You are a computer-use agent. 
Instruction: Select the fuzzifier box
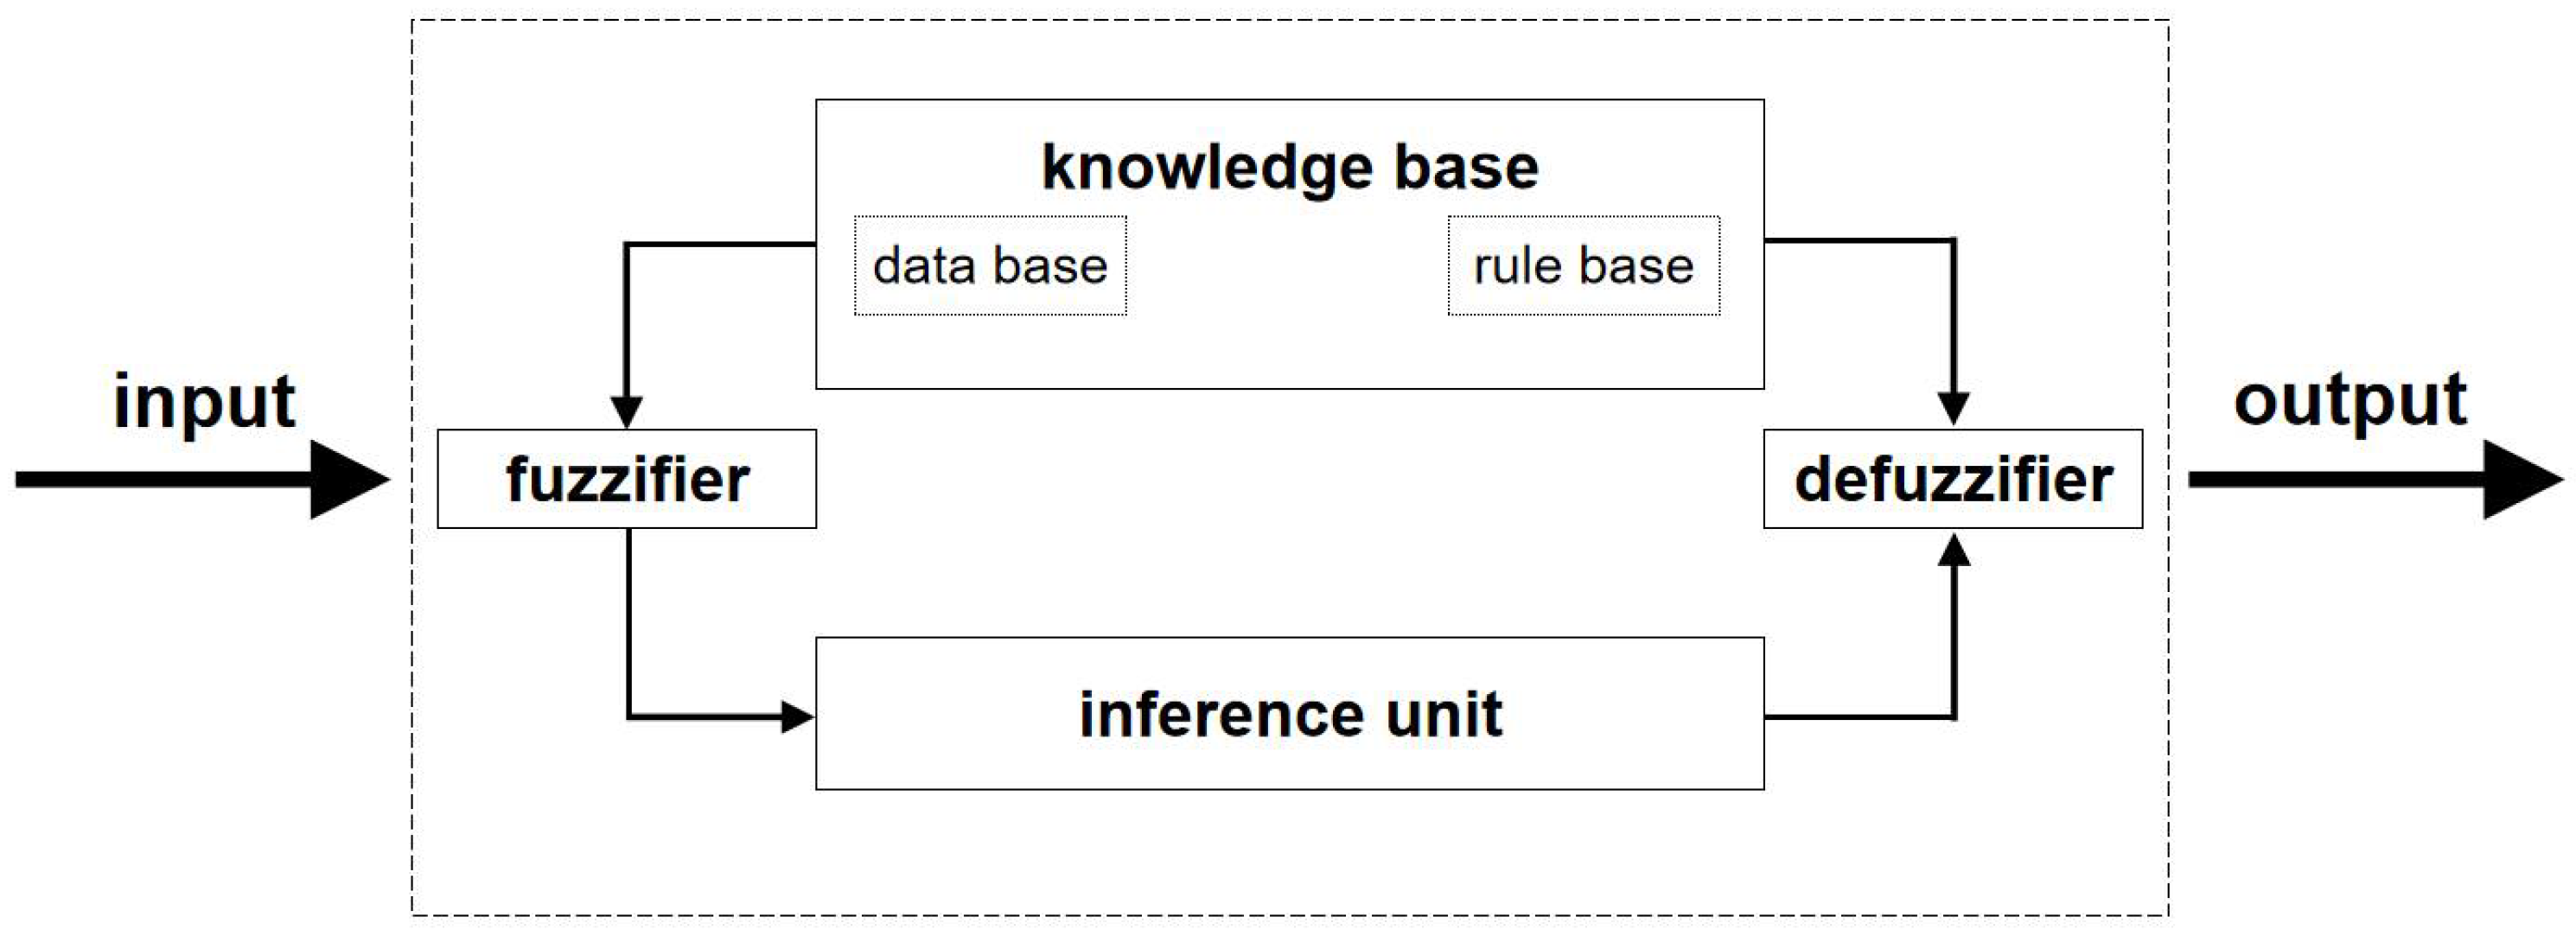[x=627, y=480]
